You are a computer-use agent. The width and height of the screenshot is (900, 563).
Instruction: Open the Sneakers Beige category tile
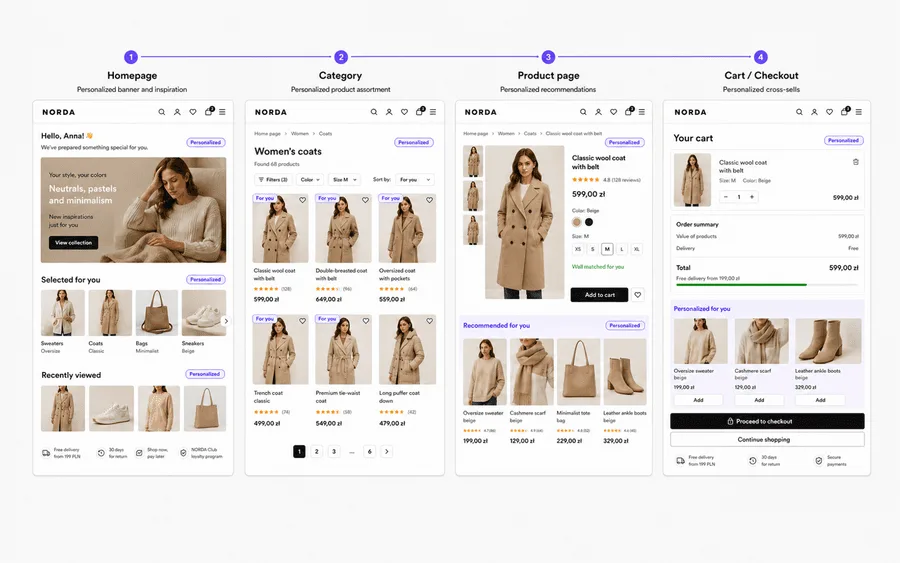(204, 321)
